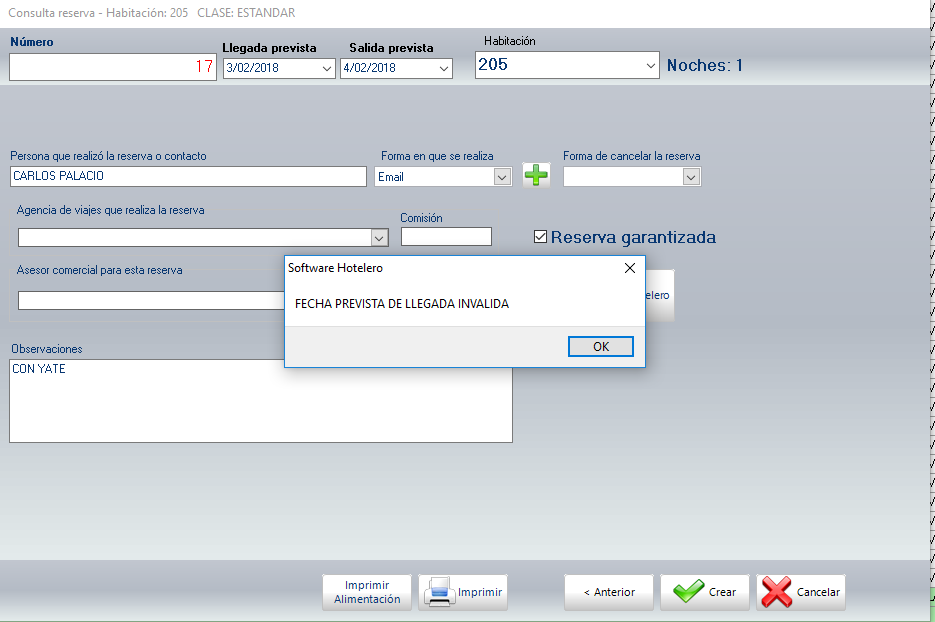Close the Software Hotelero dialog with X
935x622 pixels.
coord(629,268)
